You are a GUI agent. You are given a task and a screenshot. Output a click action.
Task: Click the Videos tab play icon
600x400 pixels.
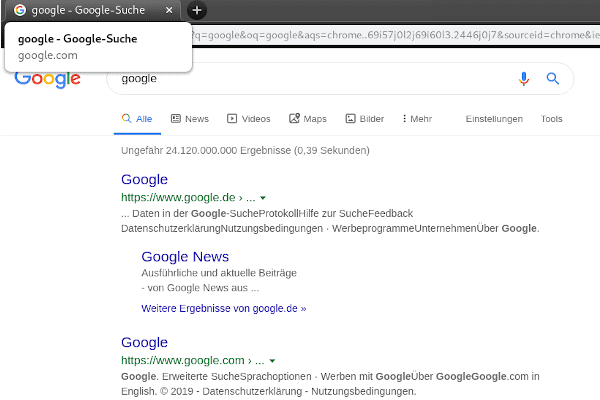[232, 119]
